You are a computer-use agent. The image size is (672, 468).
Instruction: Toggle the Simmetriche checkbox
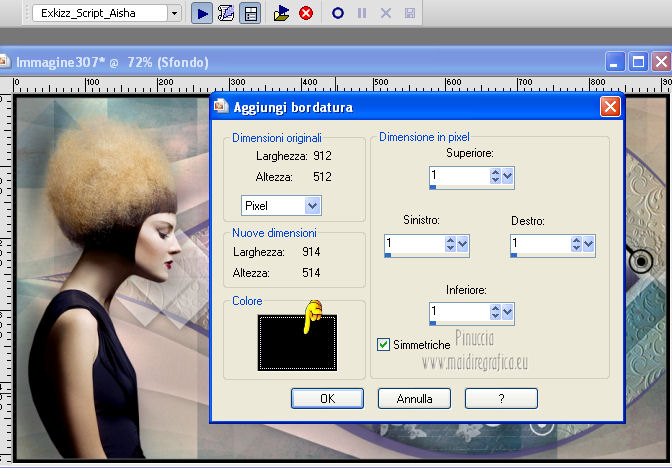[384, 344]
